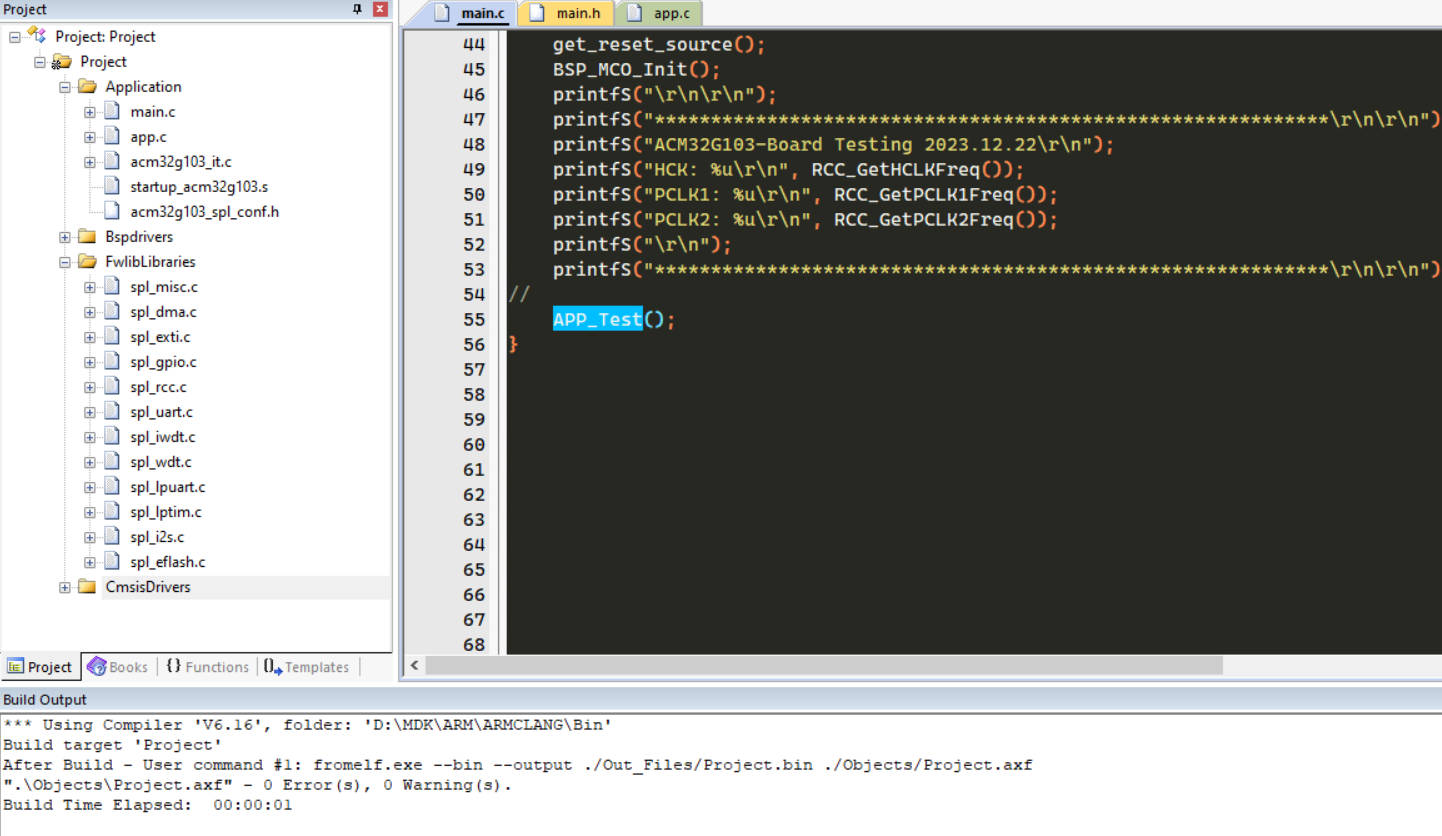Select spl_lptim.c file icon
This screenshot has width=1442, height=836.
[112, 512]
